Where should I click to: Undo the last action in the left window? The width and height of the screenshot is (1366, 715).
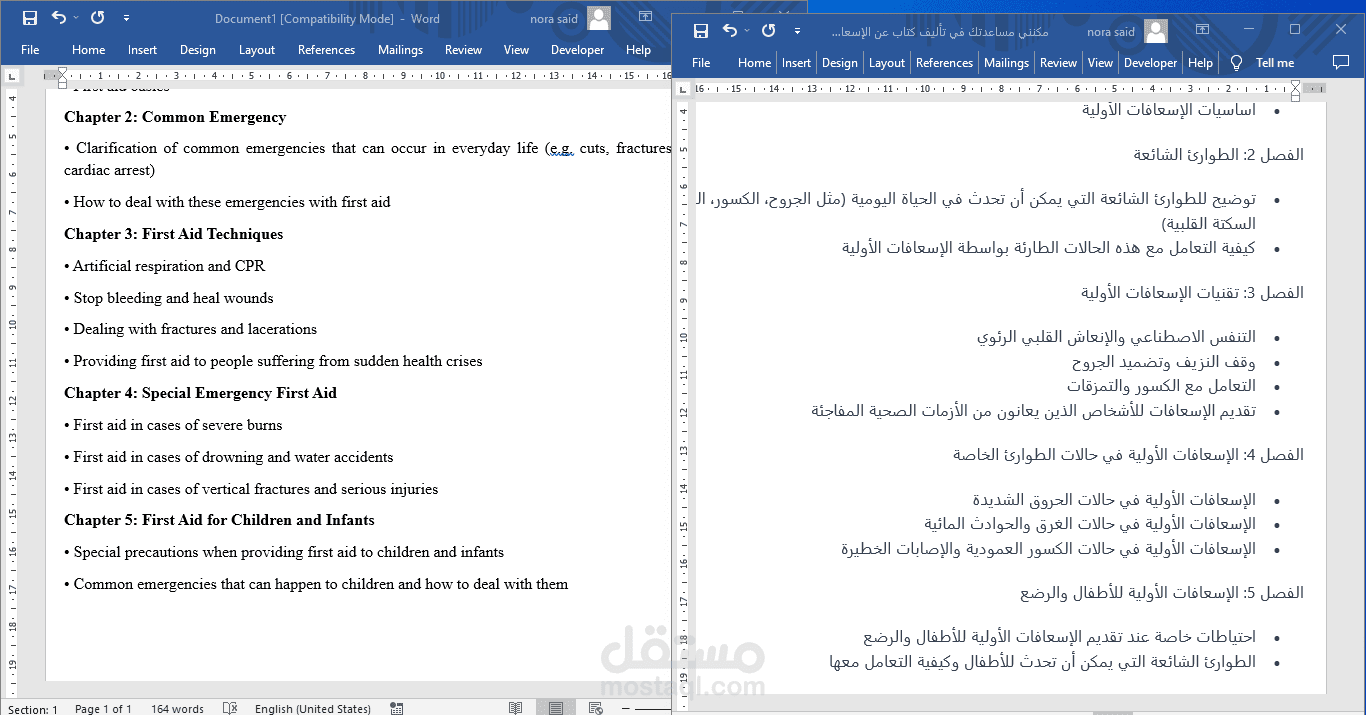pos(58,18)
